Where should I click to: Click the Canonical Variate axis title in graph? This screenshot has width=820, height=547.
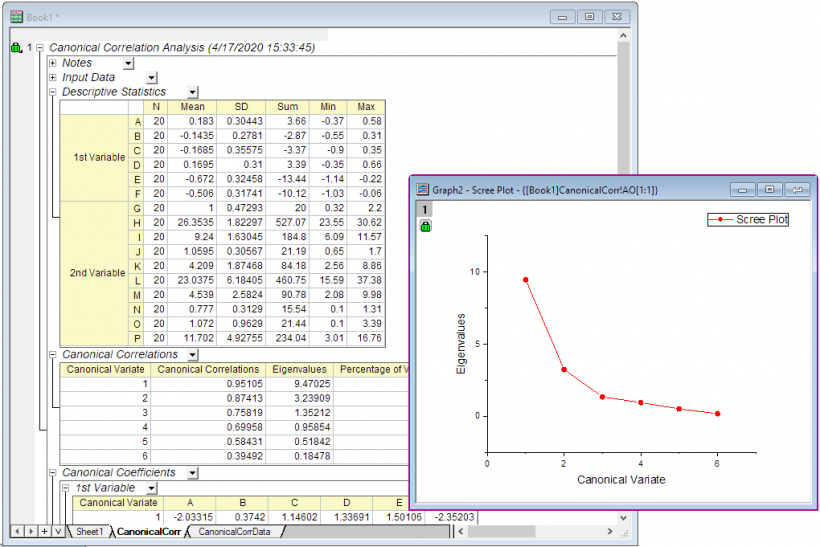pos(621,480)
